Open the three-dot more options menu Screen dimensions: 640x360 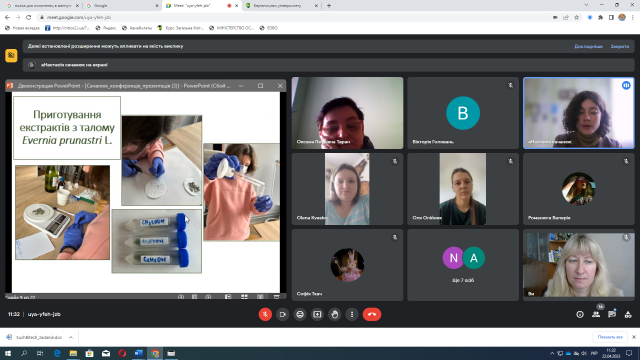[x=352, y=314]
